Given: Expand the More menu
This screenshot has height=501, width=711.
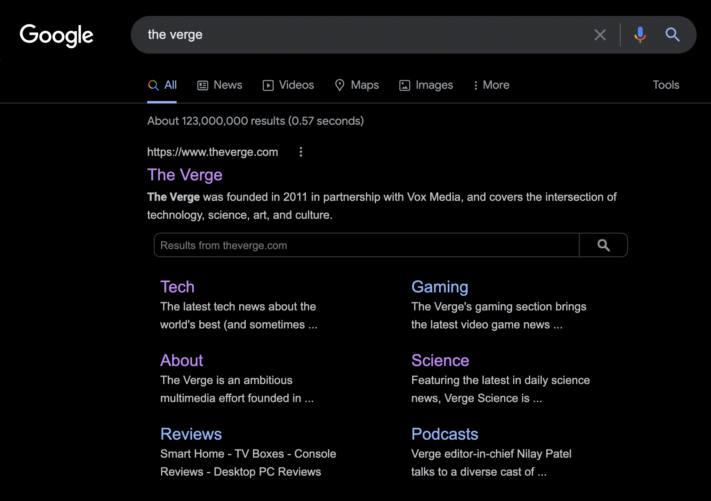Looking at the screenshot, I should click(x=491, y=85).
